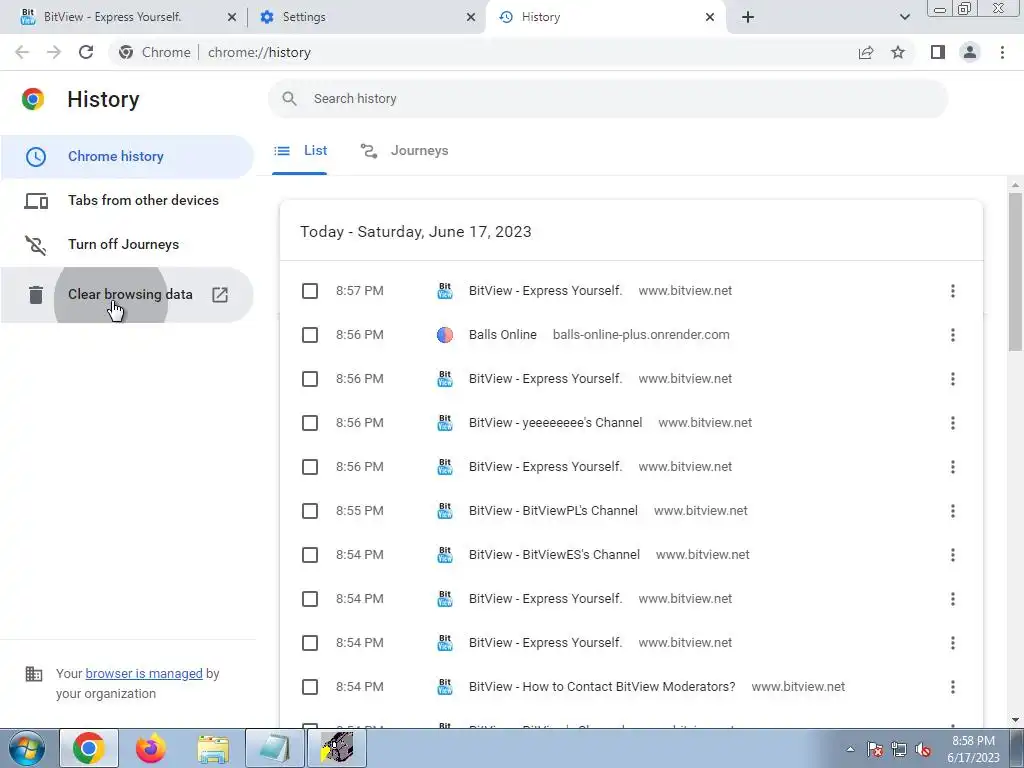Check the How to Contact BitView Moderators entry

pos(310,687)
